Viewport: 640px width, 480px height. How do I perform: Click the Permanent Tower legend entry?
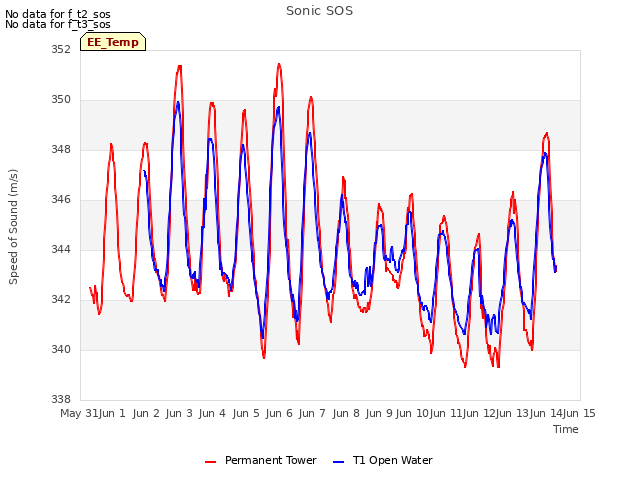(261, 460)
